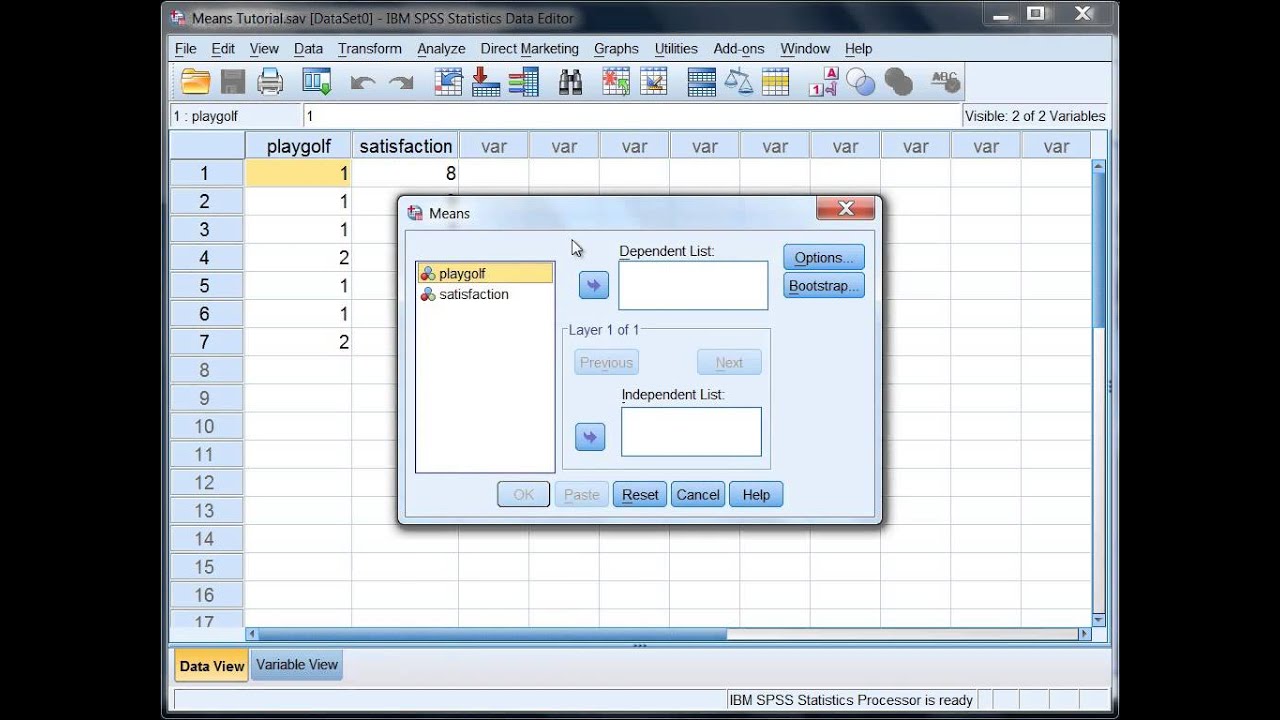Switch to the Data View tab
This screenshot has width=1280, height=720.
(x=211, y=666)
